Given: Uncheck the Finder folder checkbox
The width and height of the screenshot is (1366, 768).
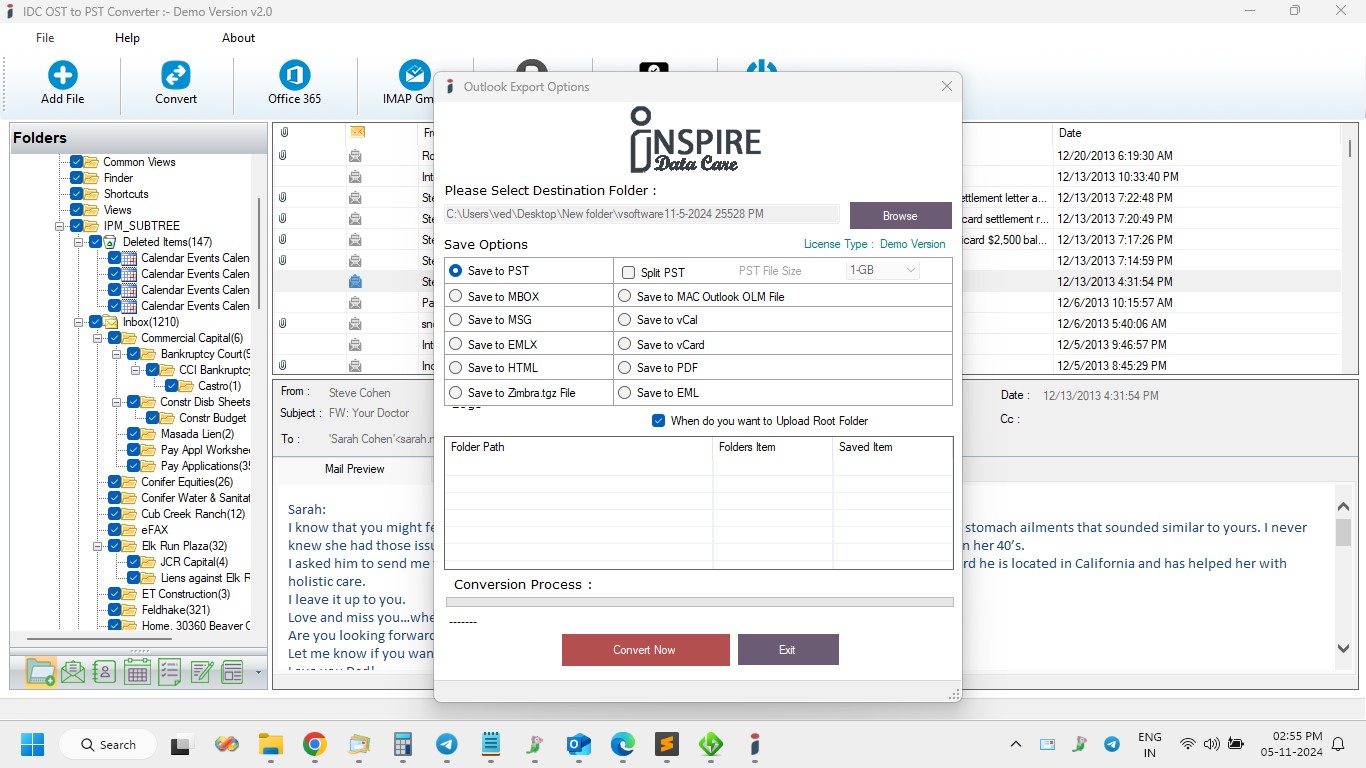Looking at the screenshot, I should pos(77,178).
